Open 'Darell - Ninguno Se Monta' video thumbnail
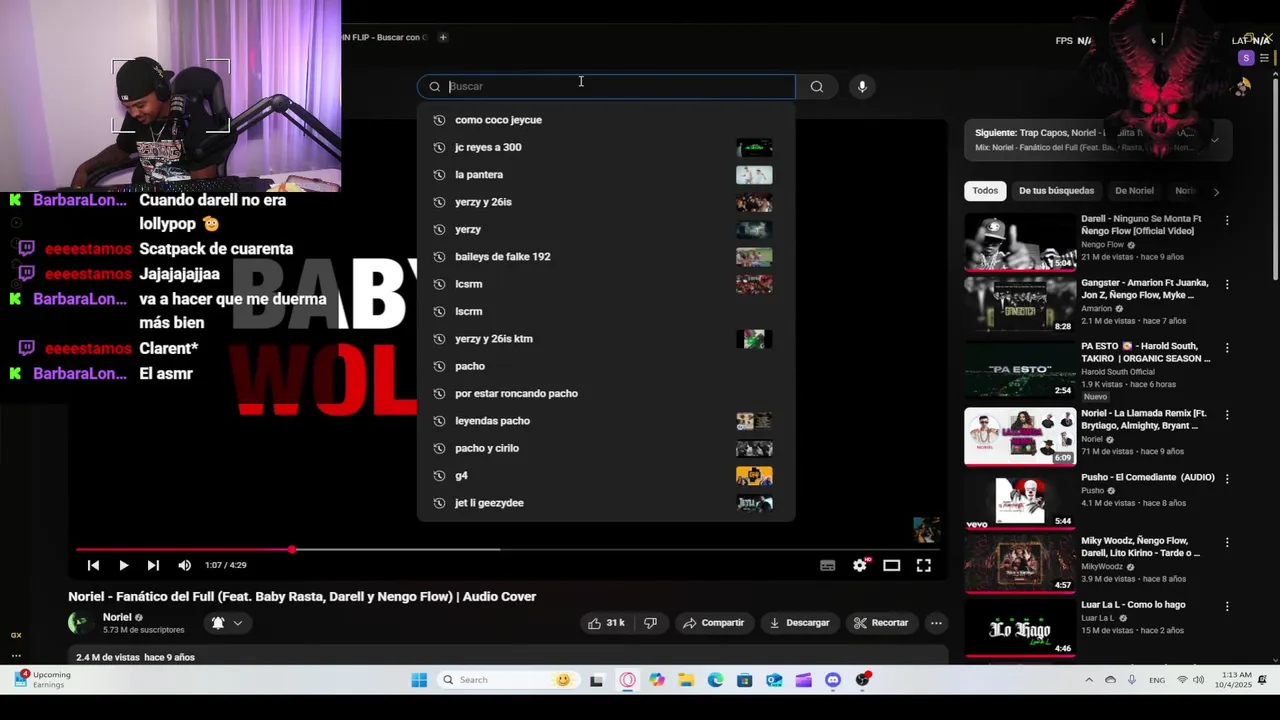 1020,242
